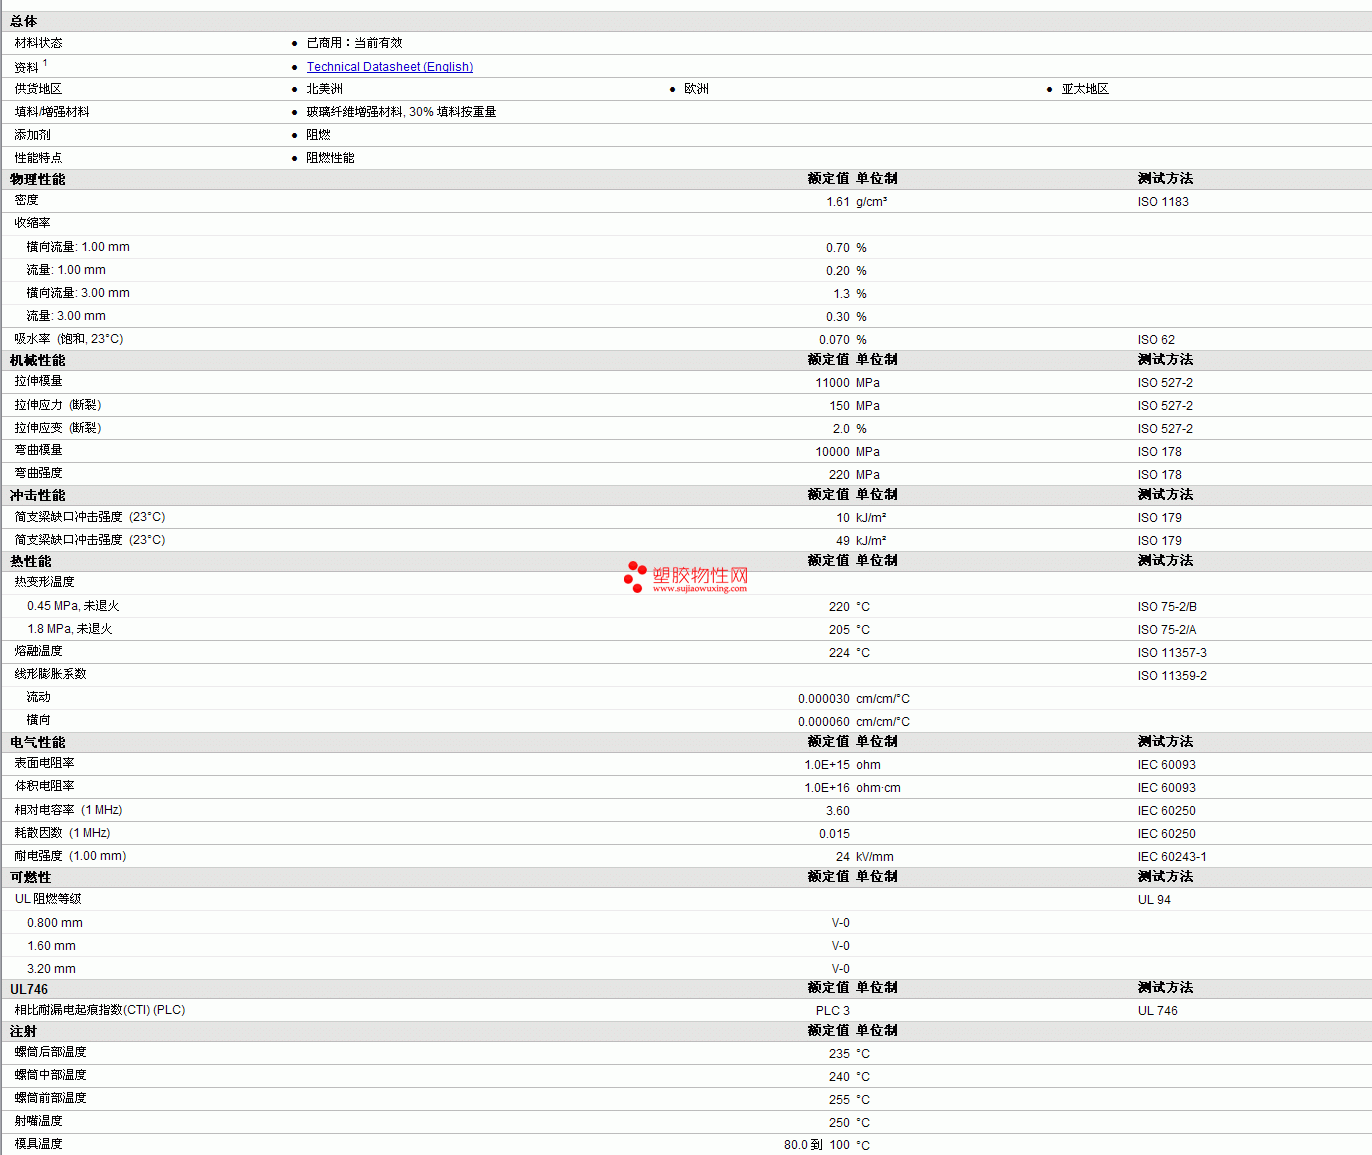Select the 拉伸模量 value 11000
This screenshot has width=1372, height=1155.
[833, 383]
